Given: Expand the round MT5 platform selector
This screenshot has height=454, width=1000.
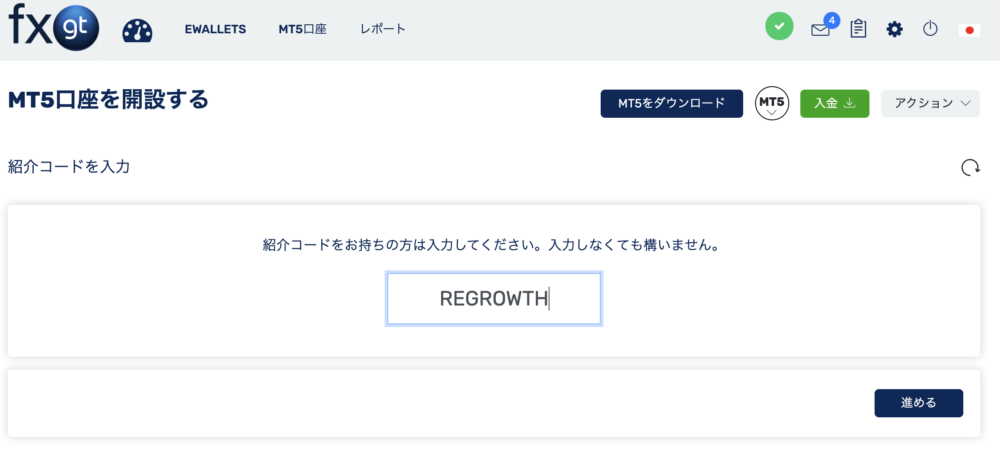Looking at the screenshot, I should pyautogui.click(x=771, y=103).
